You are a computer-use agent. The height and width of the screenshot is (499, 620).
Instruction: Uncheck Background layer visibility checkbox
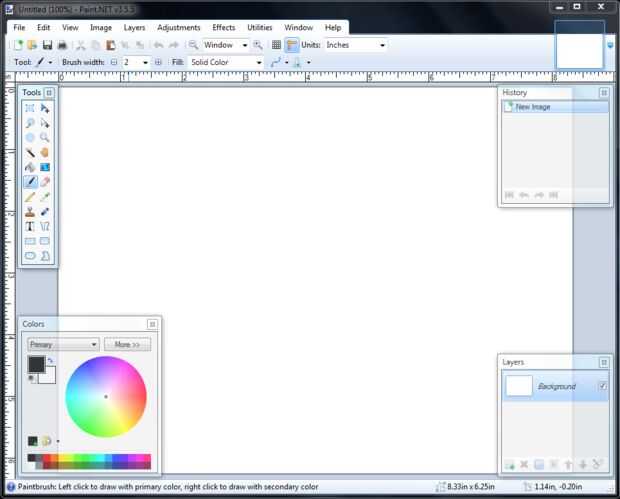(603, 386)
